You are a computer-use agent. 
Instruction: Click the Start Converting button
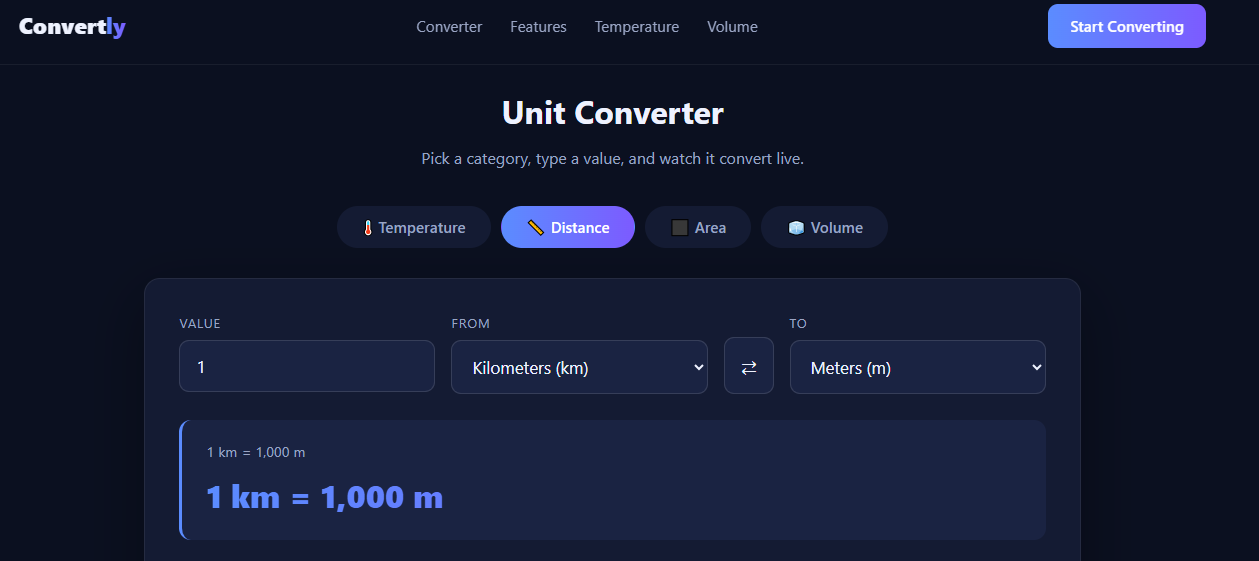pyautogui.click(x=1127, y=26)
